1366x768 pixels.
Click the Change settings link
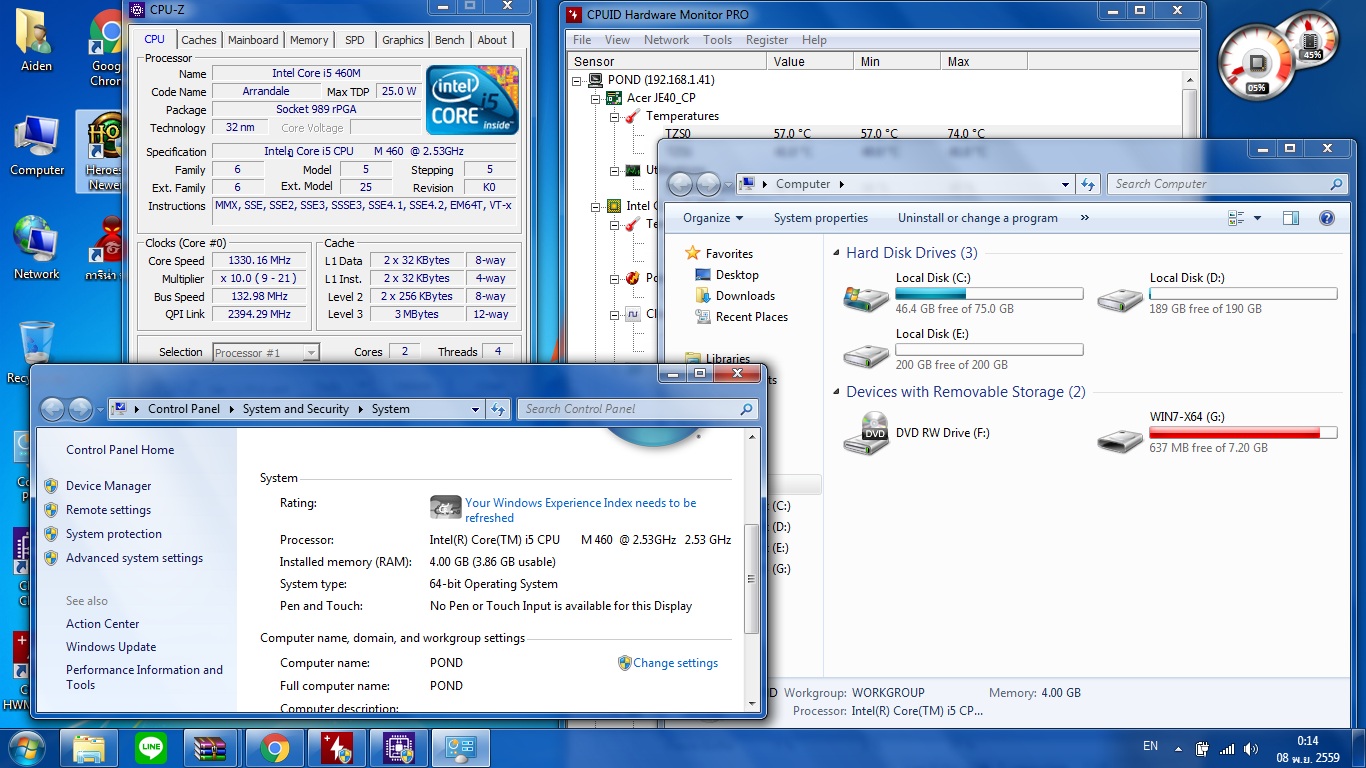pyautogui.click(x=675, y=663)
